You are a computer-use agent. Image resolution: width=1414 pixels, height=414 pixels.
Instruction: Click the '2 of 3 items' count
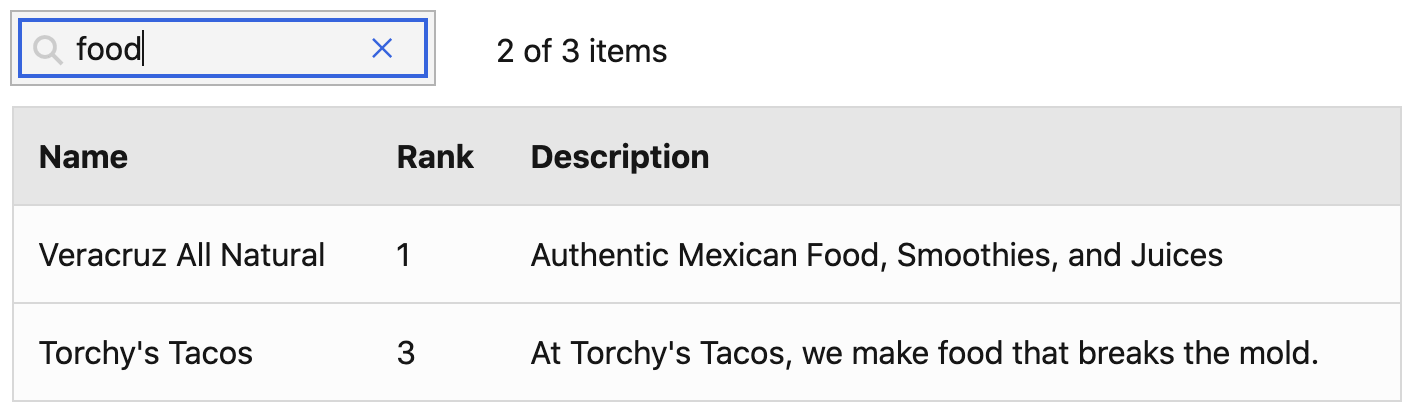[x=581, y=51]
